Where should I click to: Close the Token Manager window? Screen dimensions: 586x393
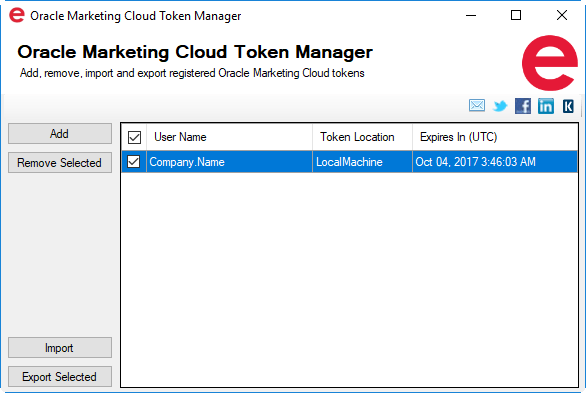click(x=562, y=15)
